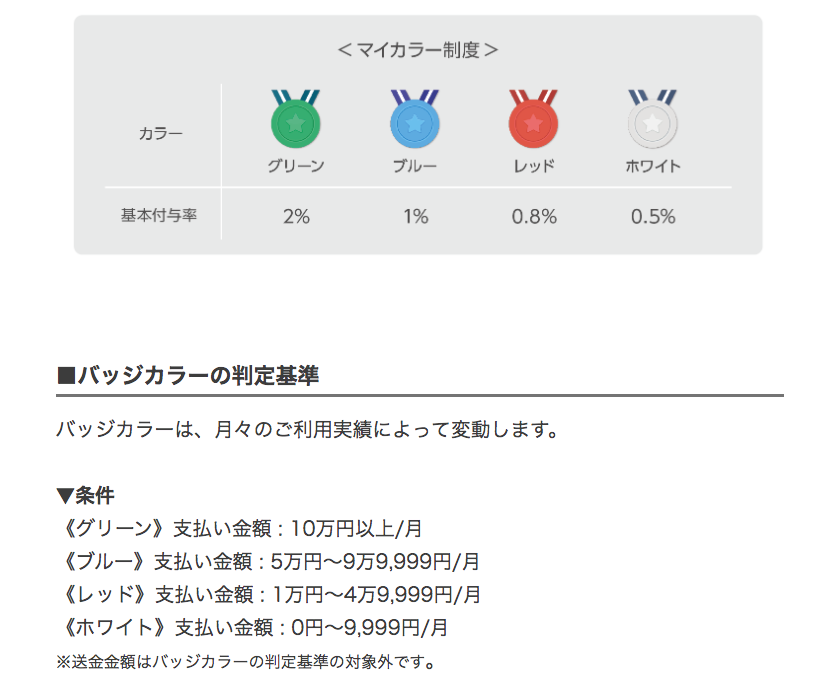Click the blue medal badge icon
833x689 pixels.
[x=414, y=122]
